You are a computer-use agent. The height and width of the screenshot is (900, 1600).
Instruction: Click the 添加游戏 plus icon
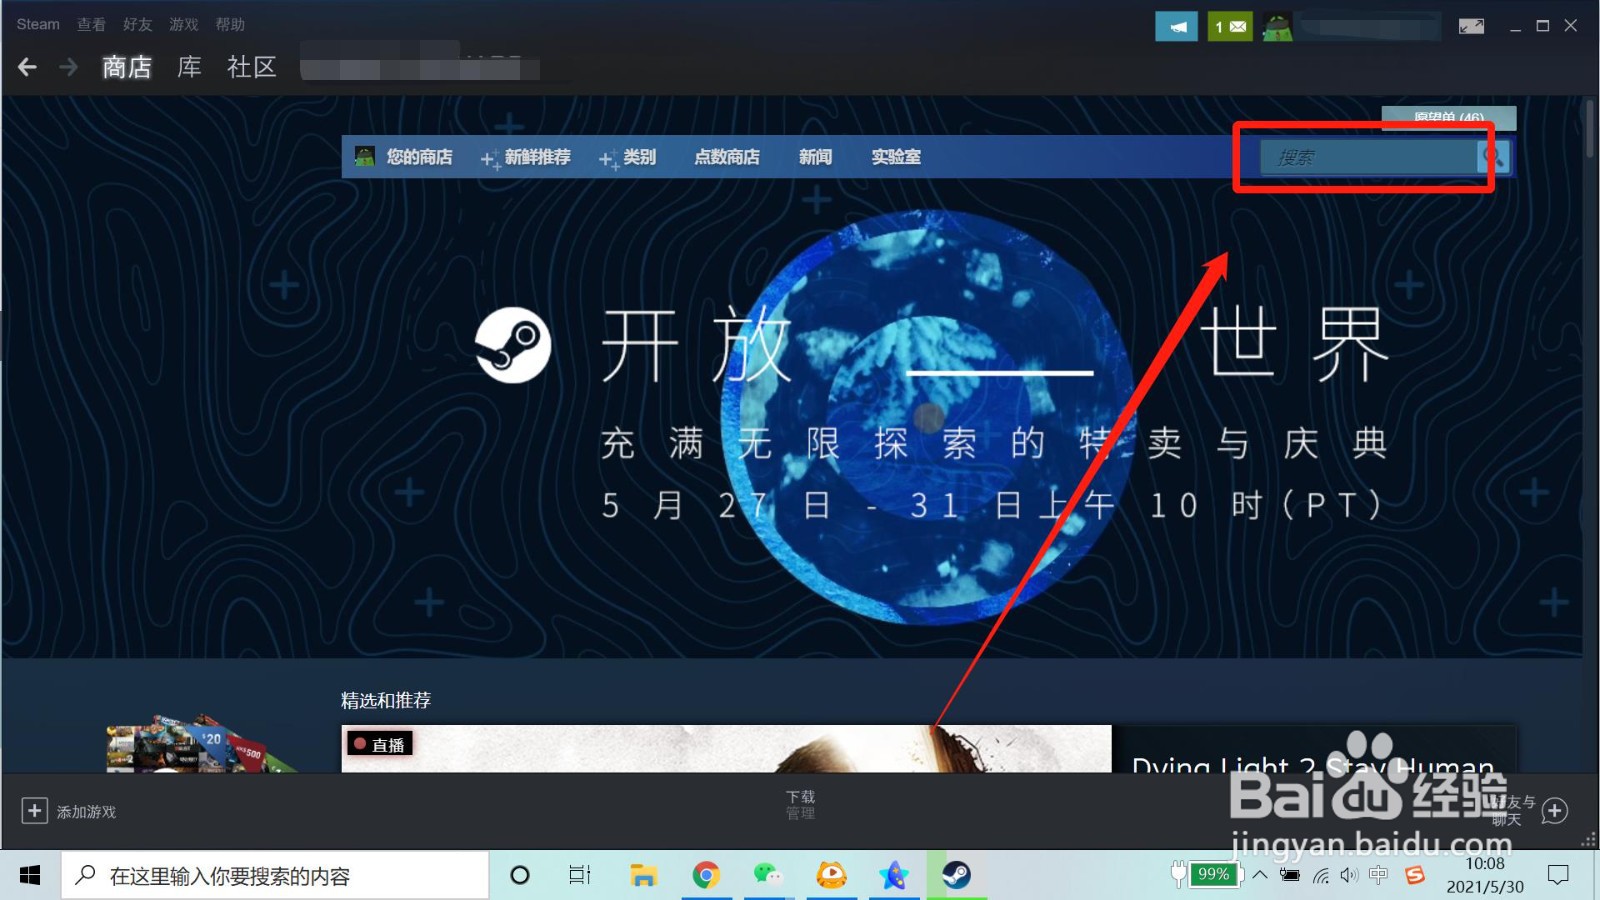(34, 811)
